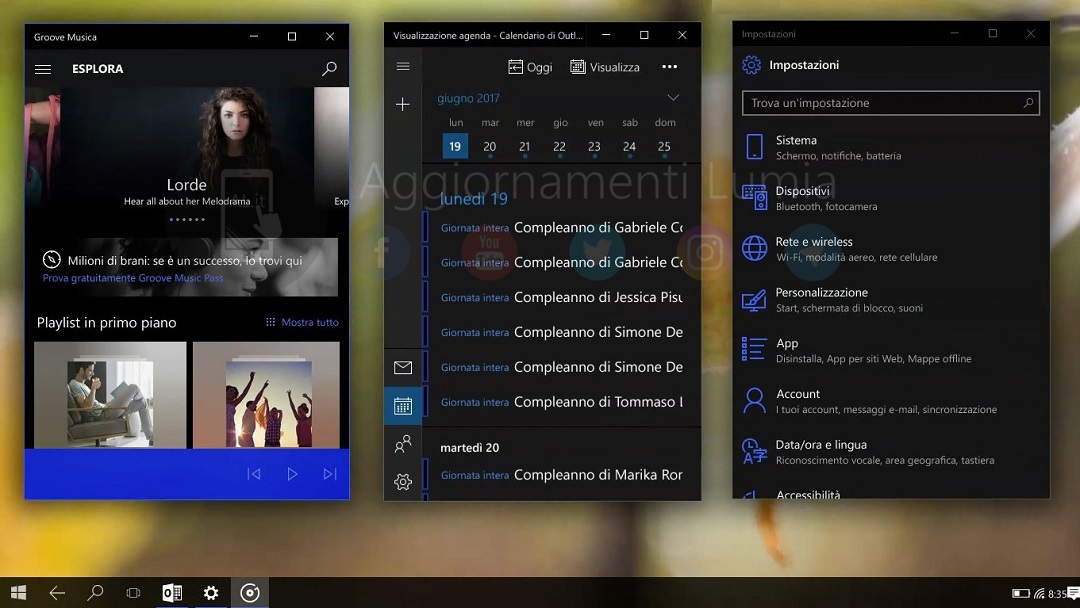Image resolution: width=1080 pixels, height=608 pixels.
Task: Open Prova gratuitamente Groove Music Pass link
Action: pos(133,278)
